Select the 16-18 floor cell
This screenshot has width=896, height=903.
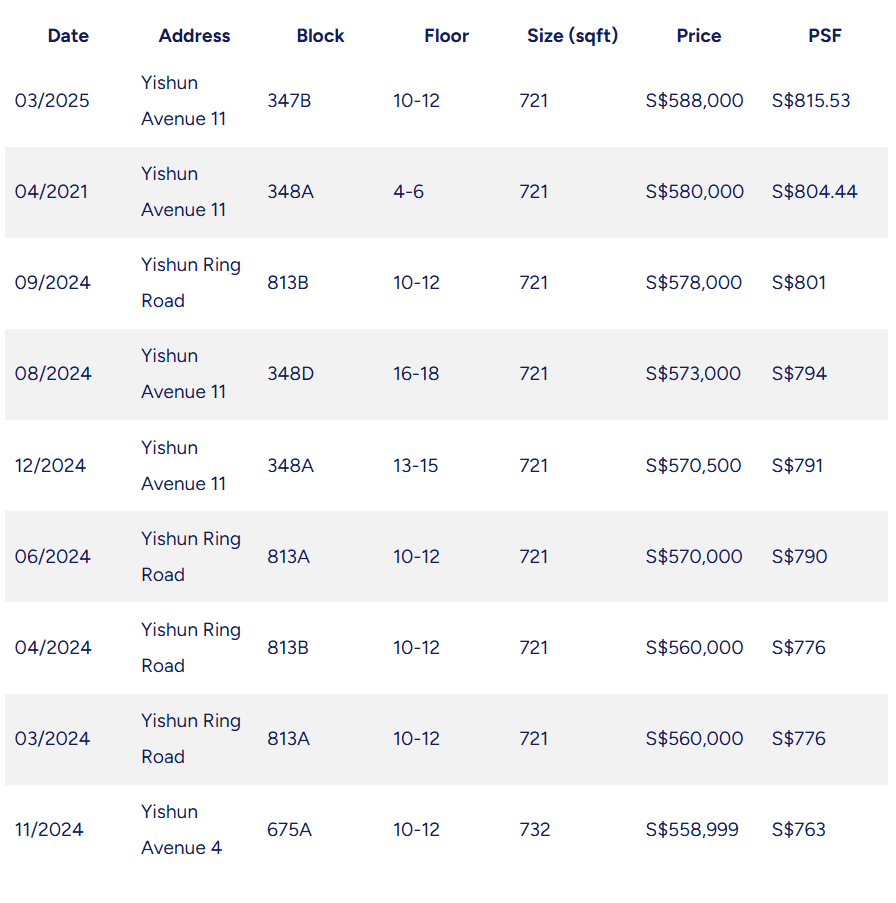click(x=416, y=374)
